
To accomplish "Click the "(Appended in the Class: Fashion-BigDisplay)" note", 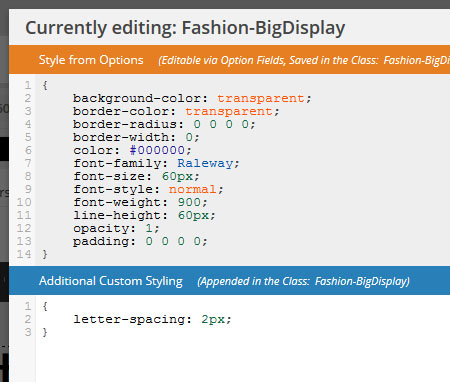I will coord(303,281).
